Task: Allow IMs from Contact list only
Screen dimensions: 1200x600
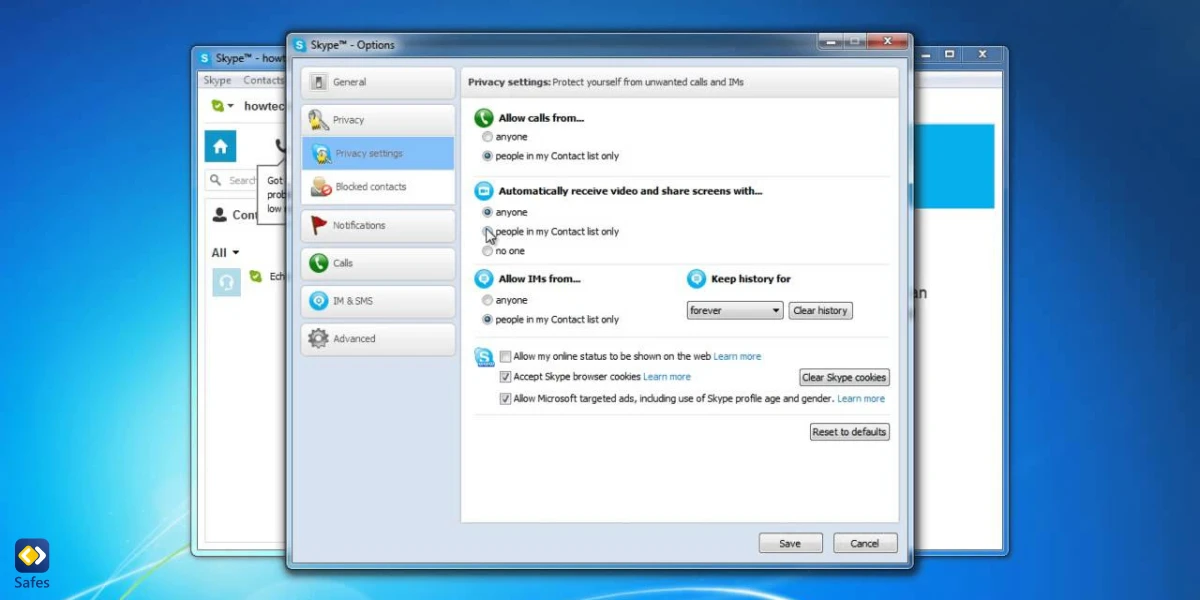Action: point(487,320)
